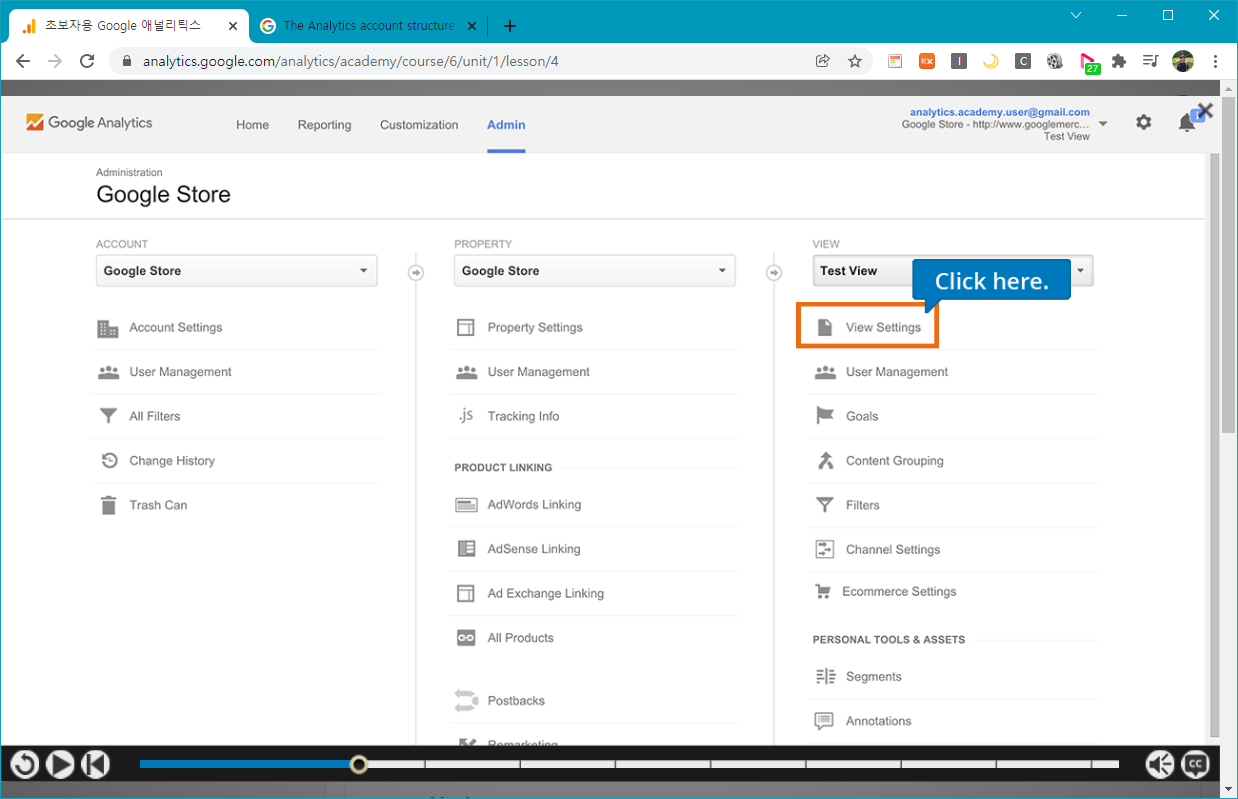Click the All Products link icon
Image resolution: width=1238 pixels, height=799 pixels.
pyautogui.click(x=466, y=638)
